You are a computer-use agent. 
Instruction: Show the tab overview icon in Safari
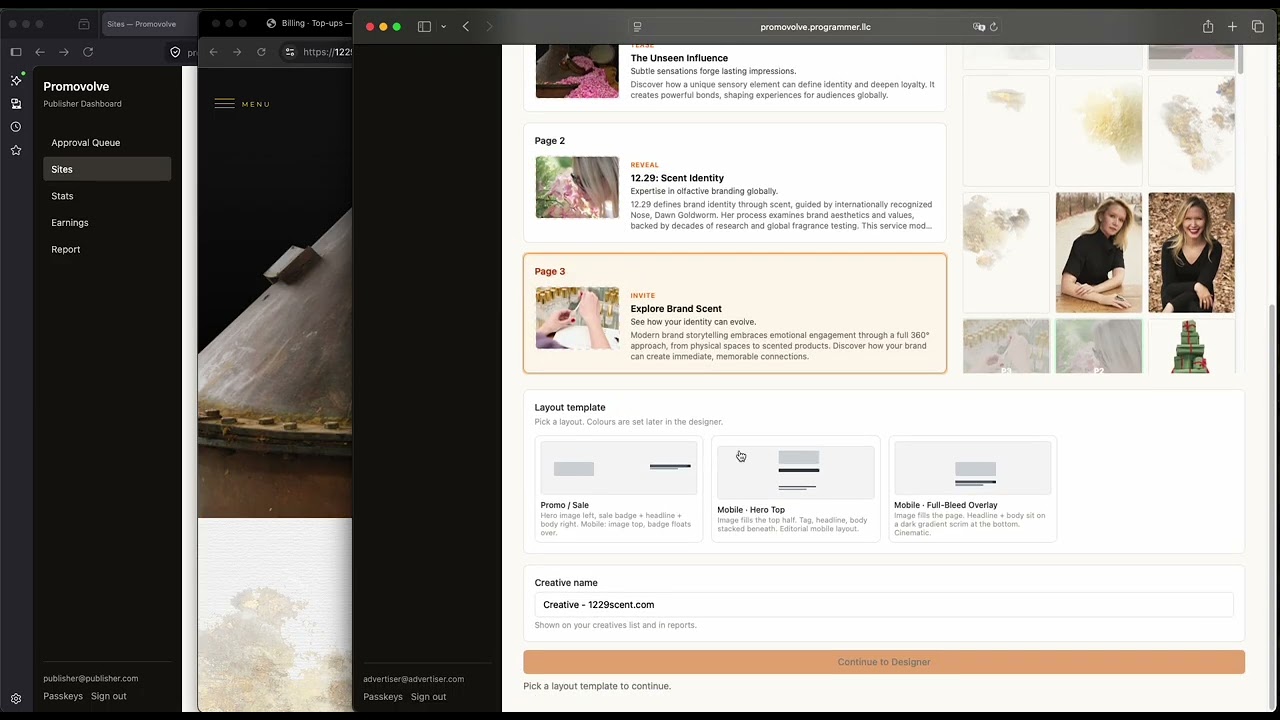1258,27
